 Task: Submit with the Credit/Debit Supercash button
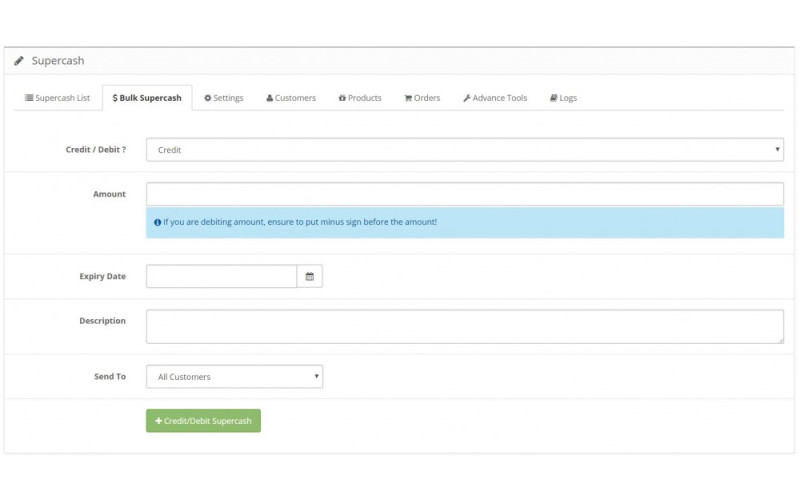204,421
